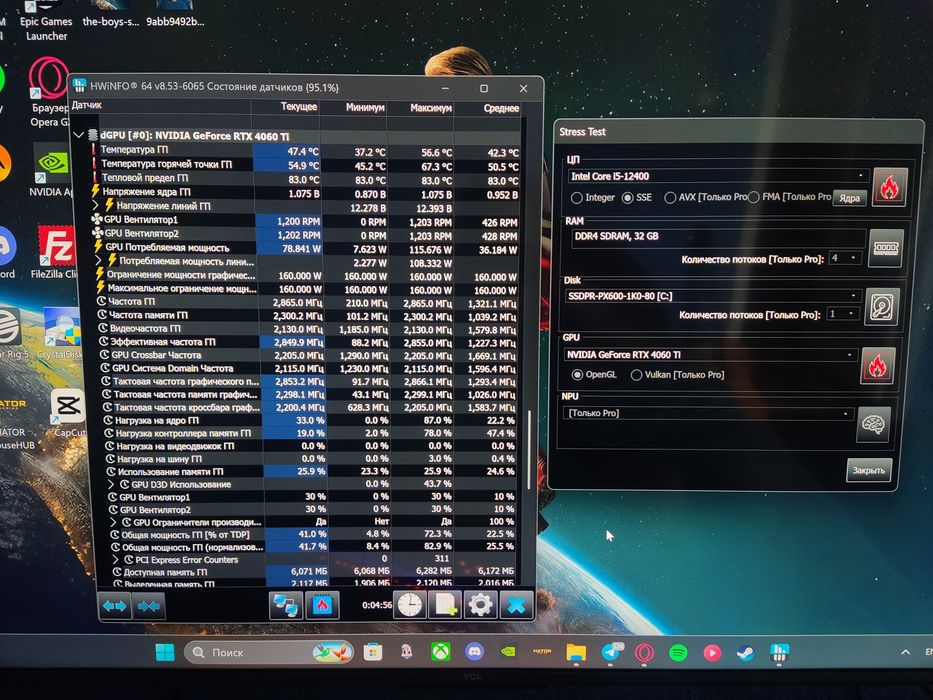Click the Максимум column header
The height and width of the screenshot is (700, 933).
click(x=421, y=108)
